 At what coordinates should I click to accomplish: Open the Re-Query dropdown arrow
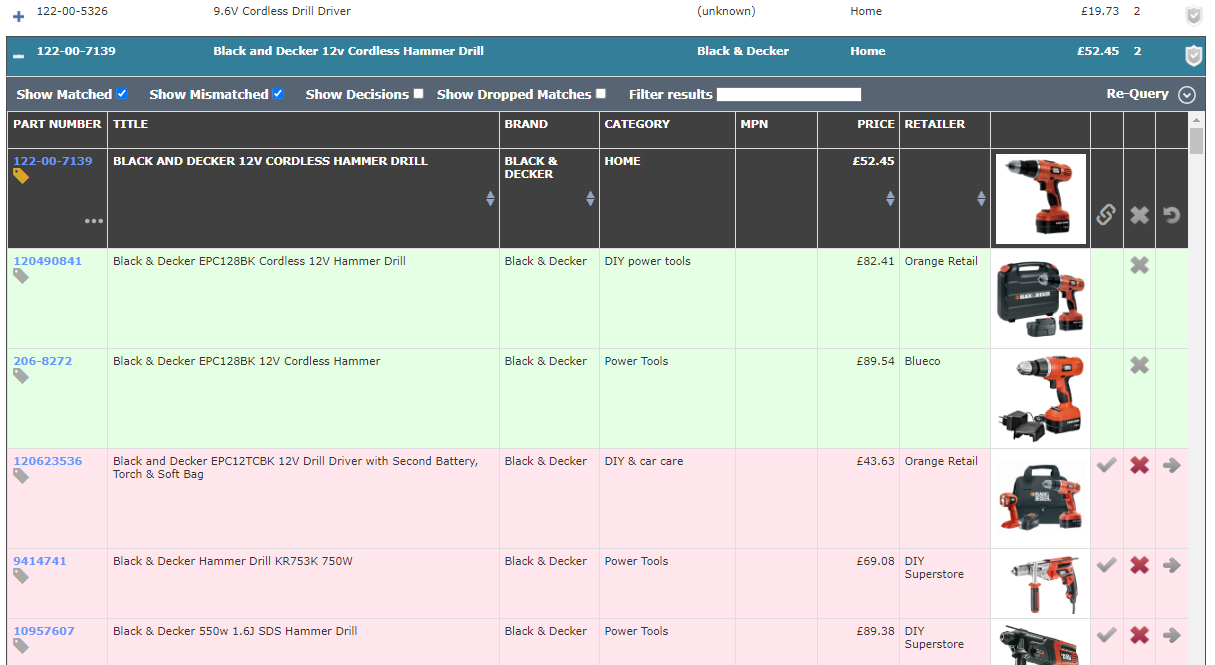click(1187, 95)
